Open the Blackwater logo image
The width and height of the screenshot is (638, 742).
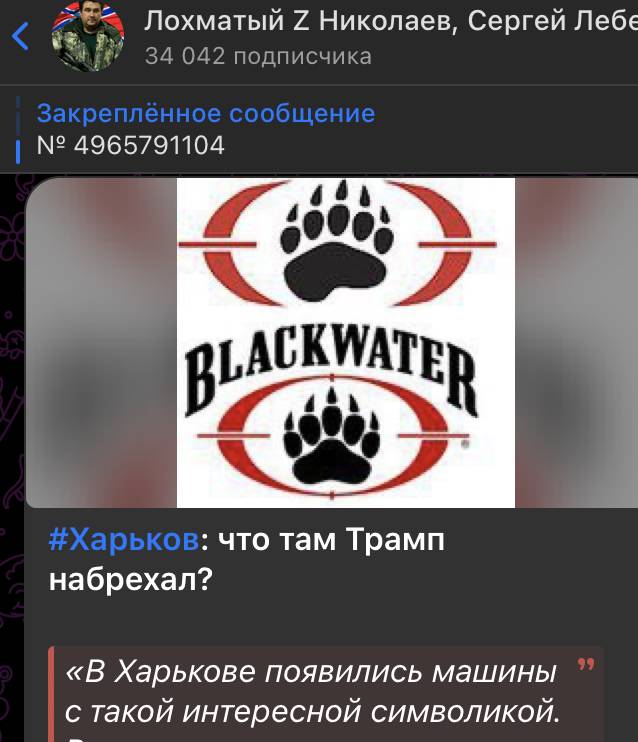coord(346,343)
